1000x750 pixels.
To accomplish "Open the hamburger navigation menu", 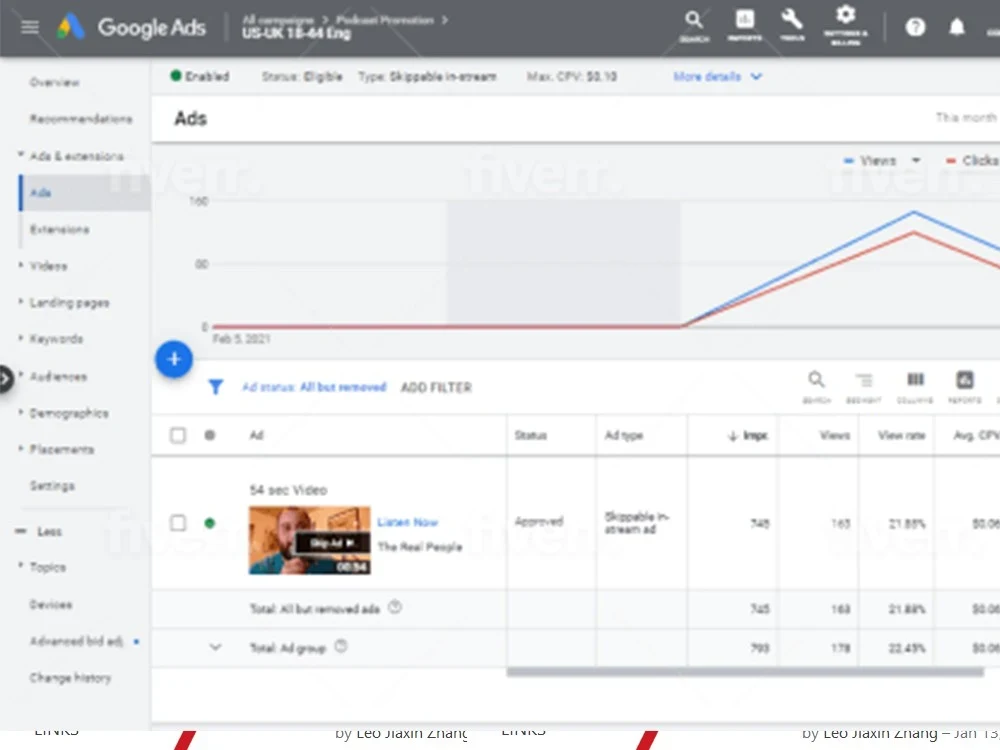I will pos(30,27).
